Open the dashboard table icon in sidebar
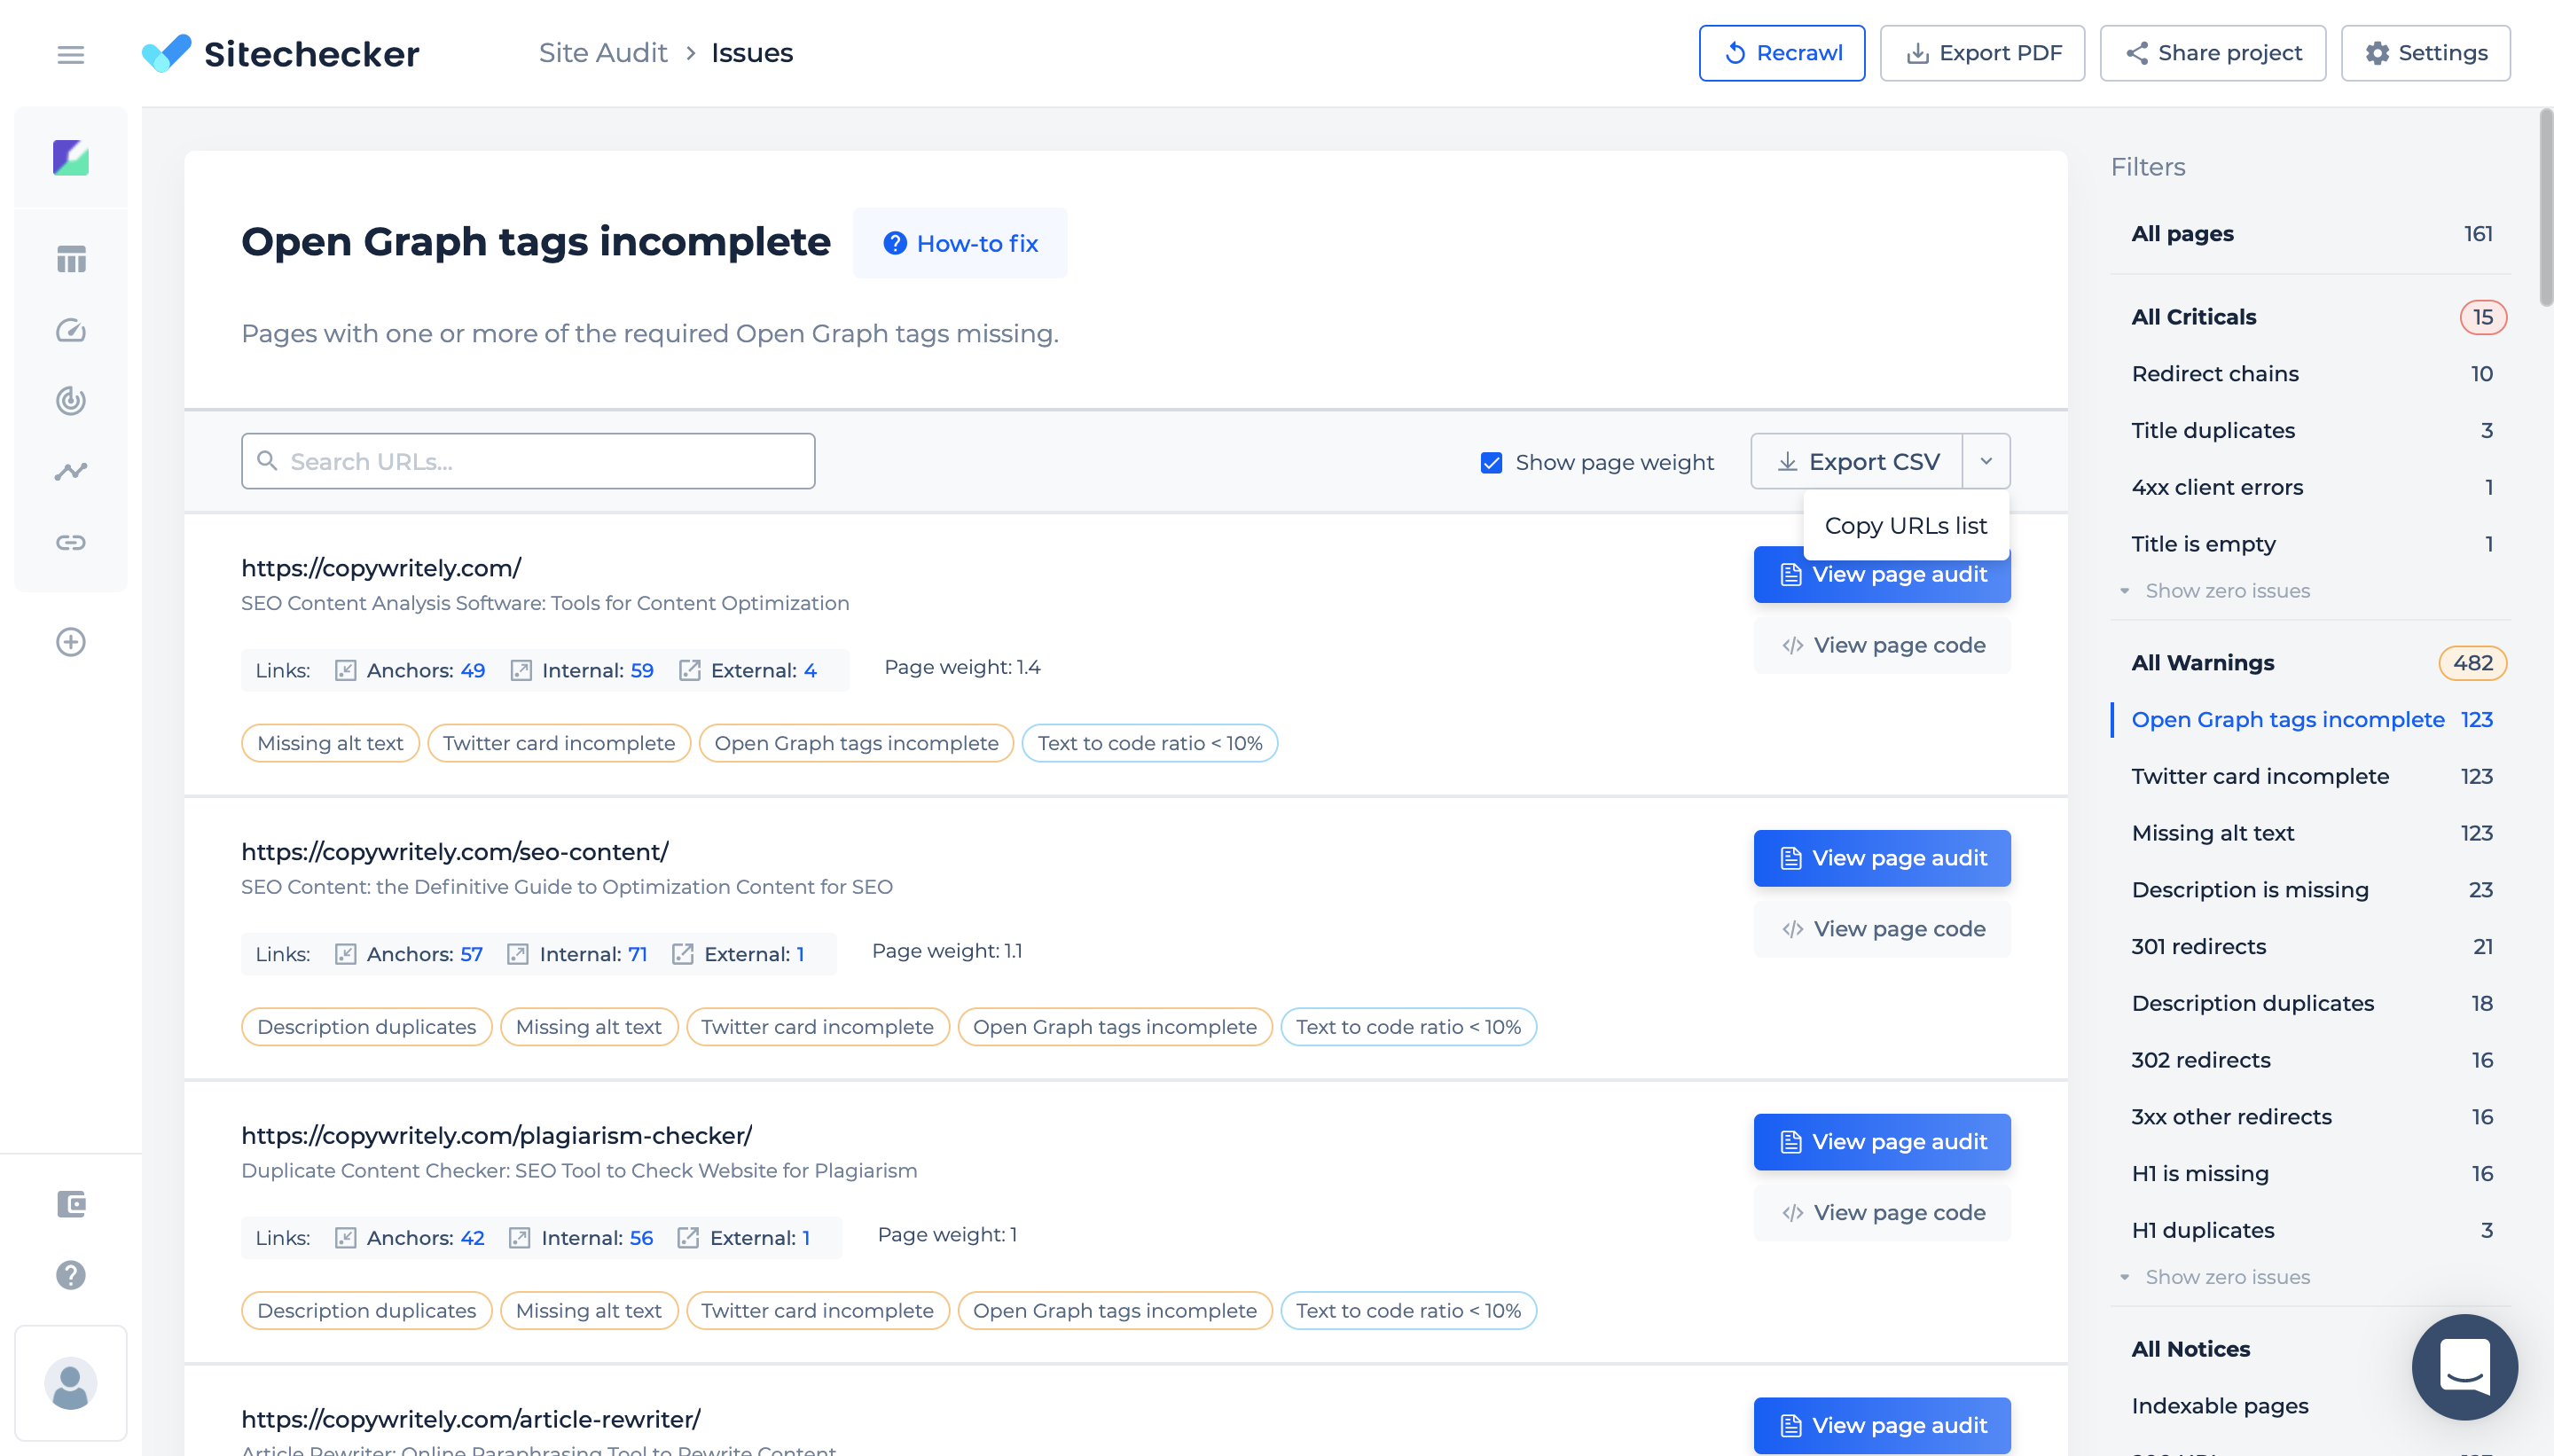 71,259
